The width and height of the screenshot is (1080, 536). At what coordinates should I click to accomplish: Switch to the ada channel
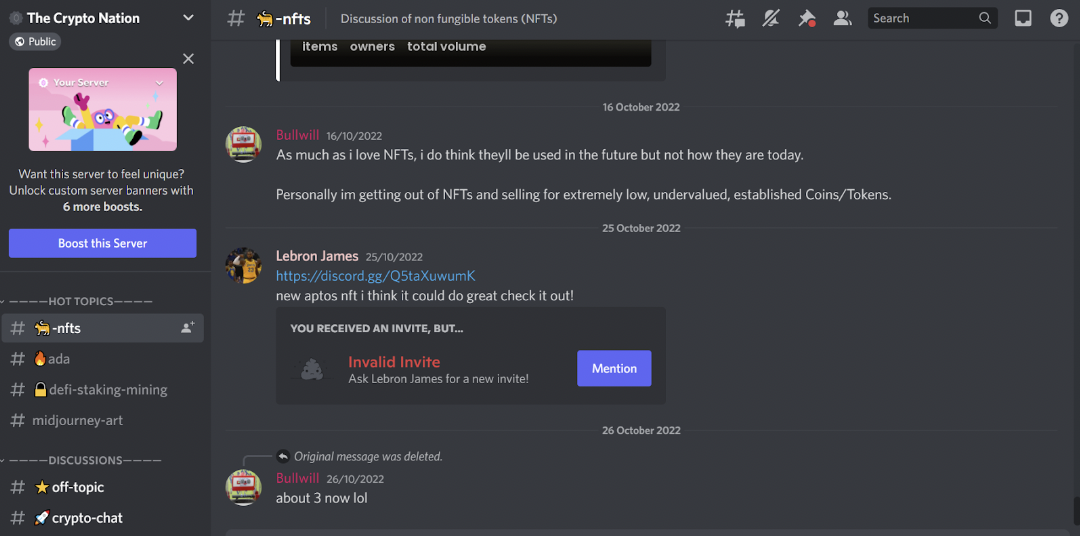[x=59, y=359]
